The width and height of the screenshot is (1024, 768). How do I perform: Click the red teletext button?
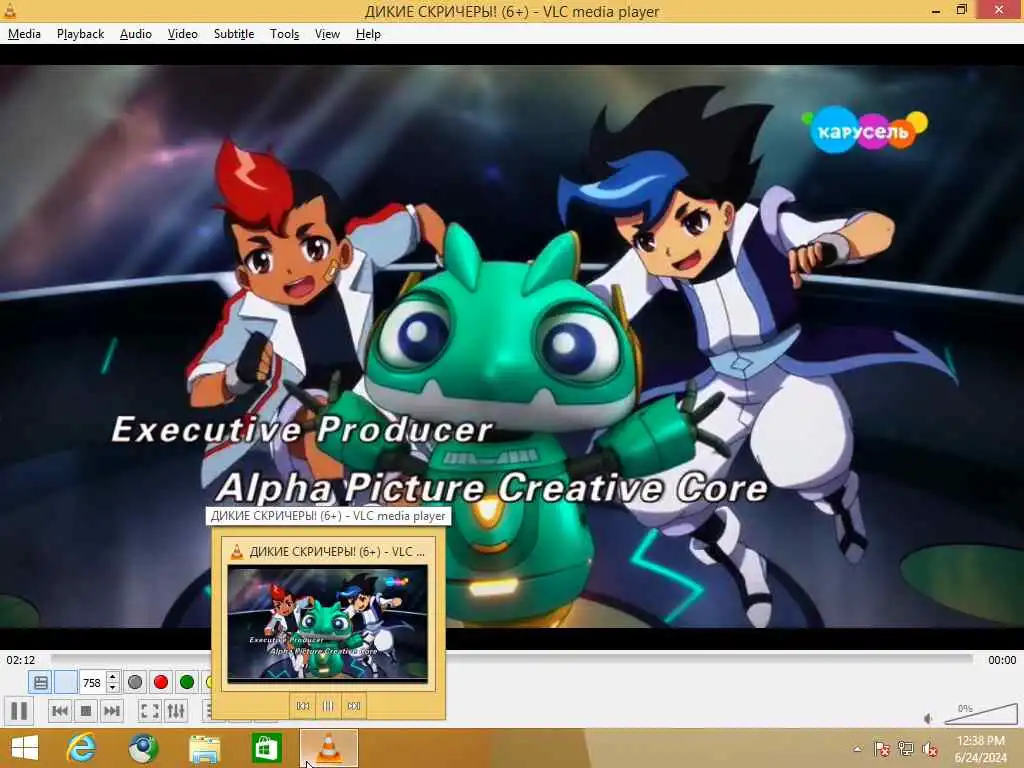point(161,682)
